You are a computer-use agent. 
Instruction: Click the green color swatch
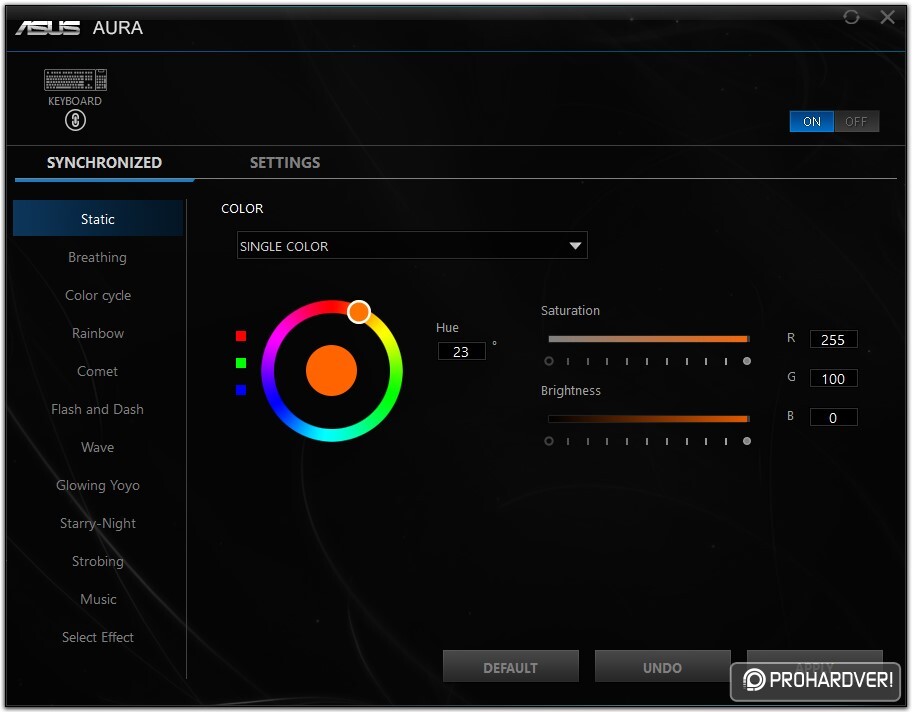pos(241,363)
